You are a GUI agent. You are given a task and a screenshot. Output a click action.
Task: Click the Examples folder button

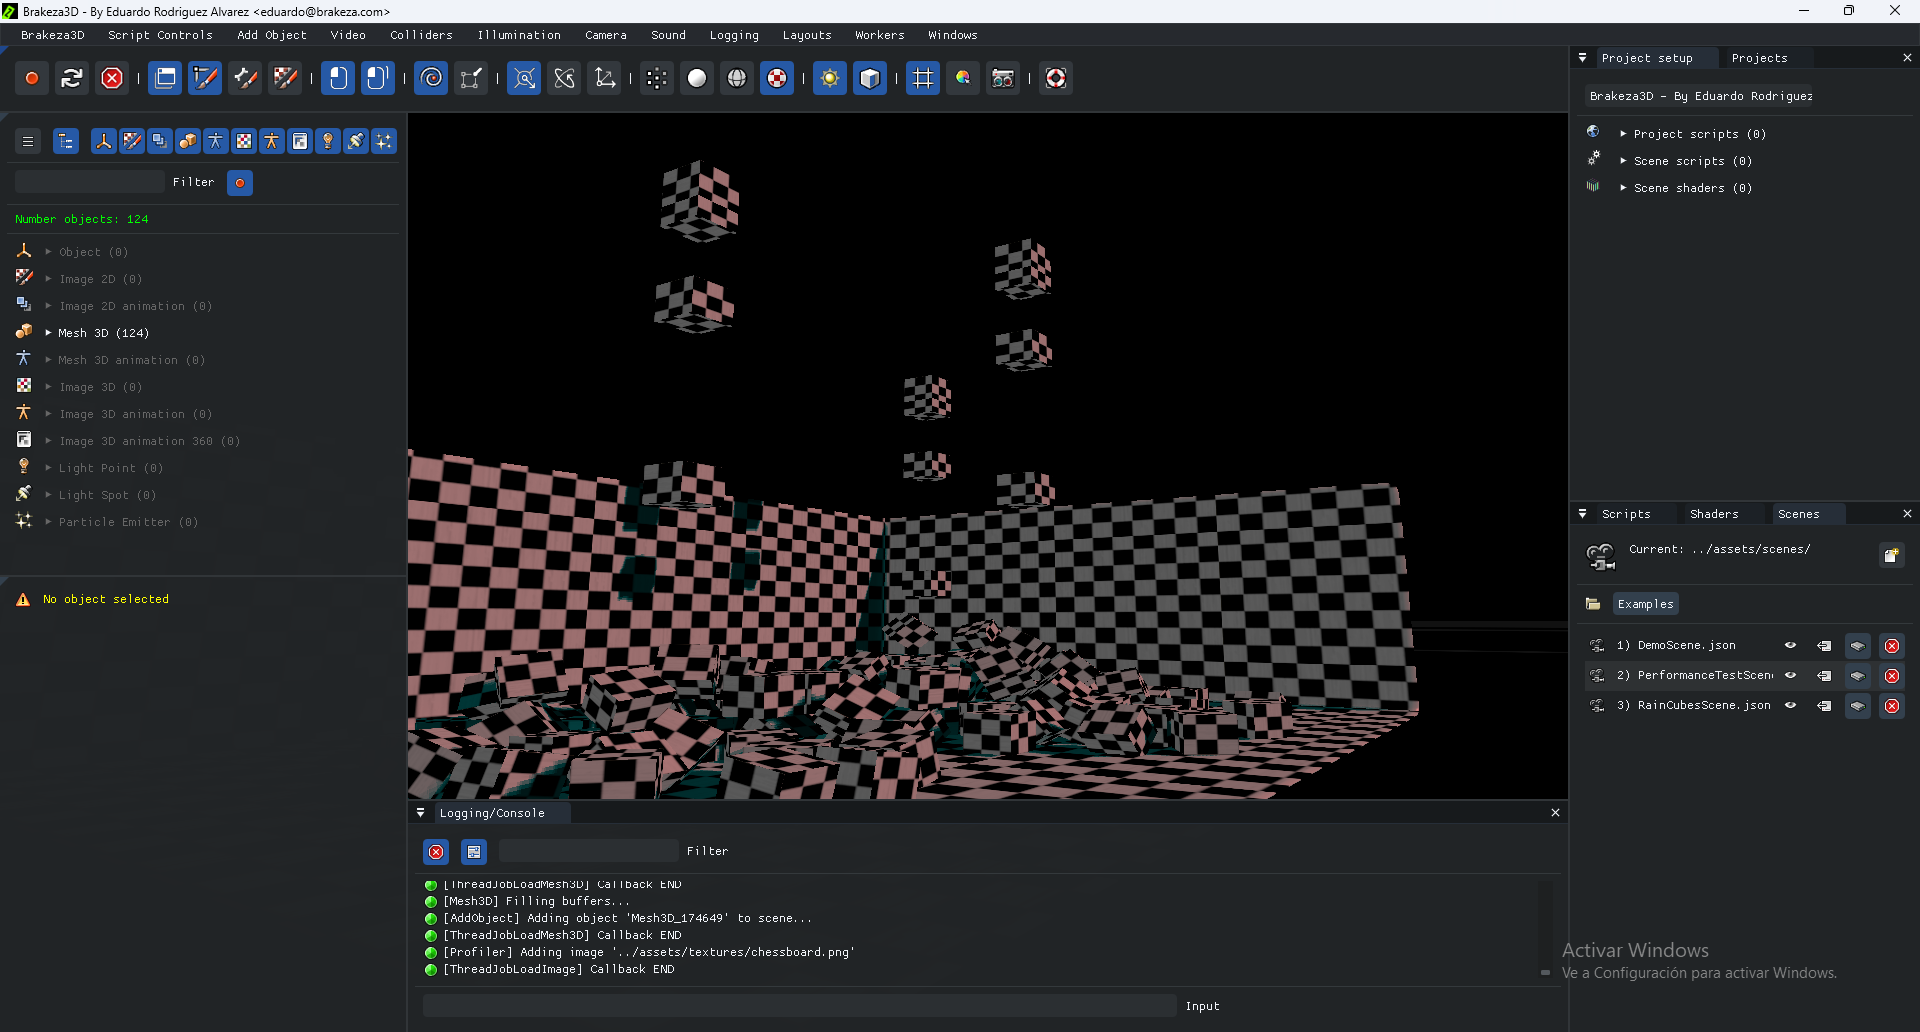[1645, 604]
